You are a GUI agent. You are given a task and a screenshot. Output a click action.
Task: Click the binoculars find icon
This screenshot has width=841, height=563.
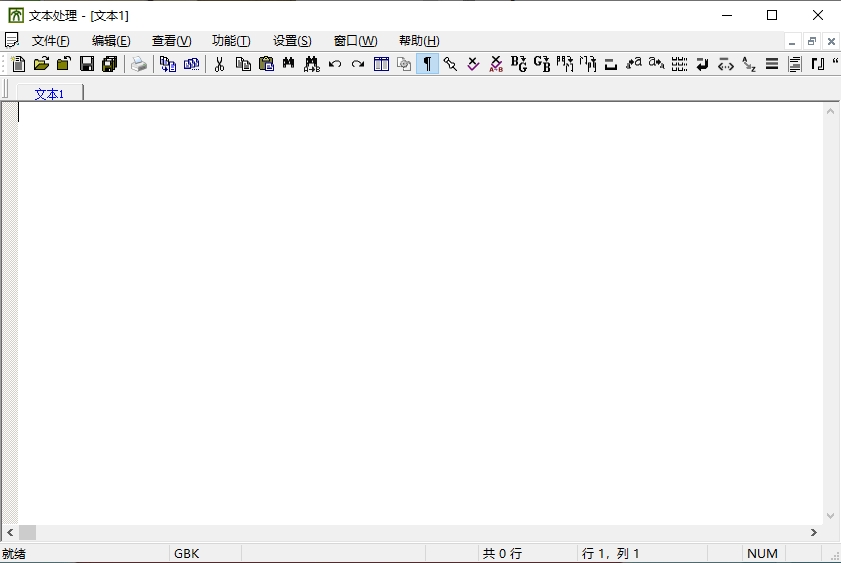coord(289,64)
